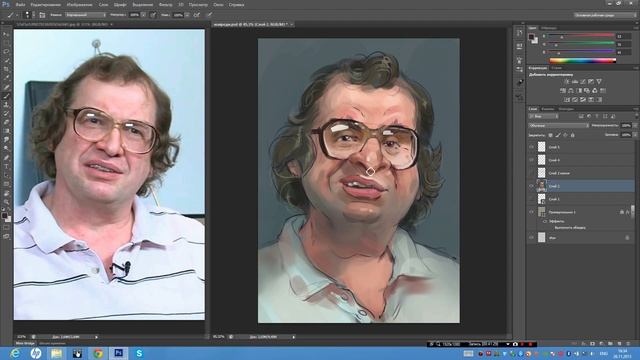Open the Фильтр menu
This screenshot has height=360, width=640.
click(165, 5)
